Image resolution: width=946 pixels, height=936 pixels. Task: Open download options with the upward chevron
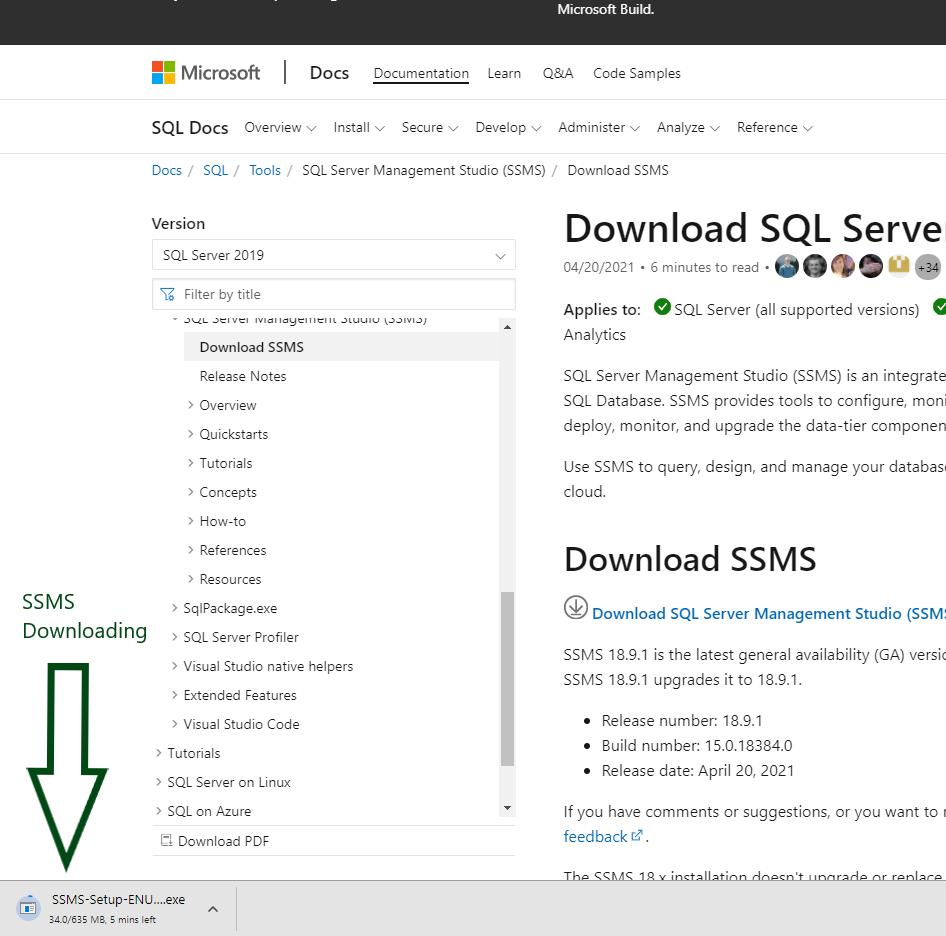[211, 908]
